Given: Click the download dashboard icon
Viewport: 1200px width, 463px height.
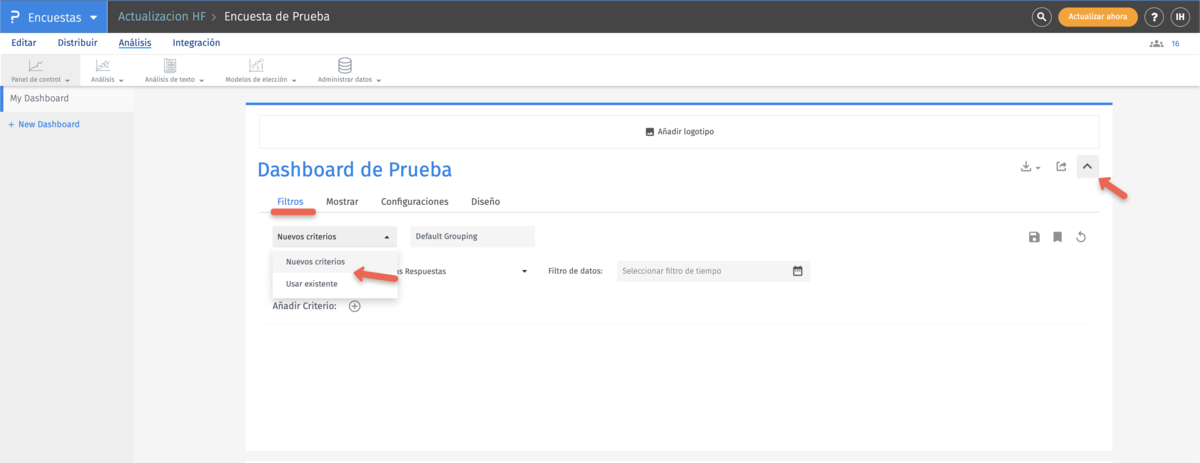Looking at the screenshot, I should click(1029, 167).
